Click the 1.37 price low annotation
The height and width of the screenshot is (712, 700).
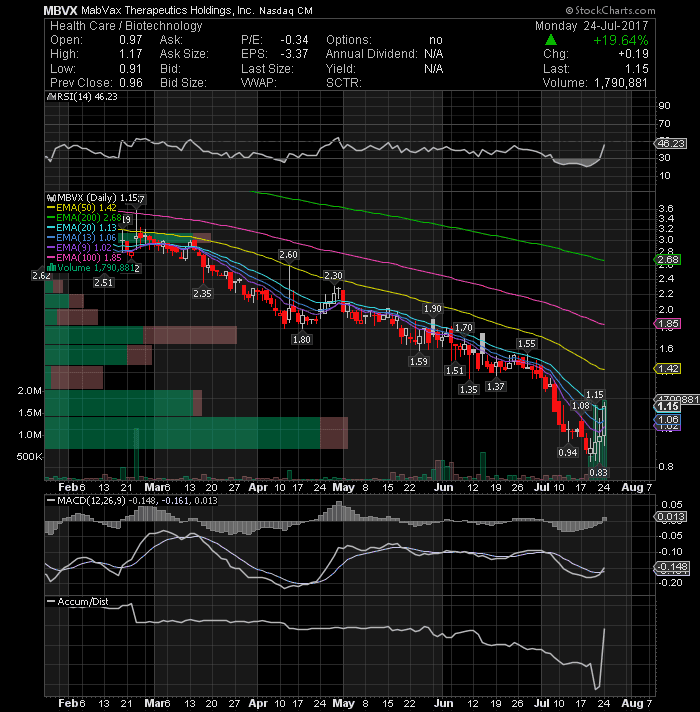495,386
